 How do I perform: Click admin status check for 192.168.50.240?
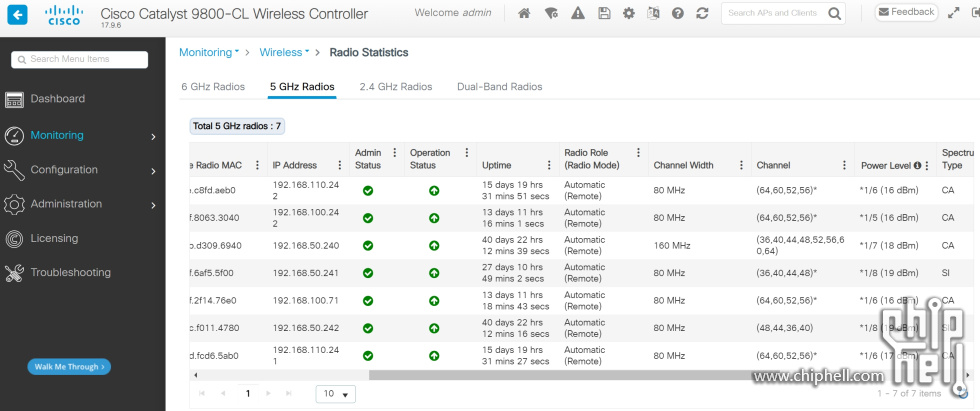[x=368, y=245]
